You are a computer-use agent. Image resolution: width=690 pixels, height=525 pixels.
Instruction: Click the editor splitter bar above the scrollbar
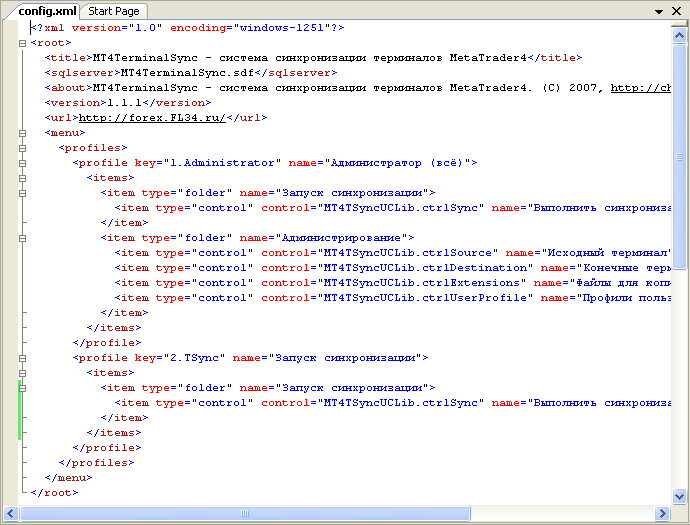[679, 24]
